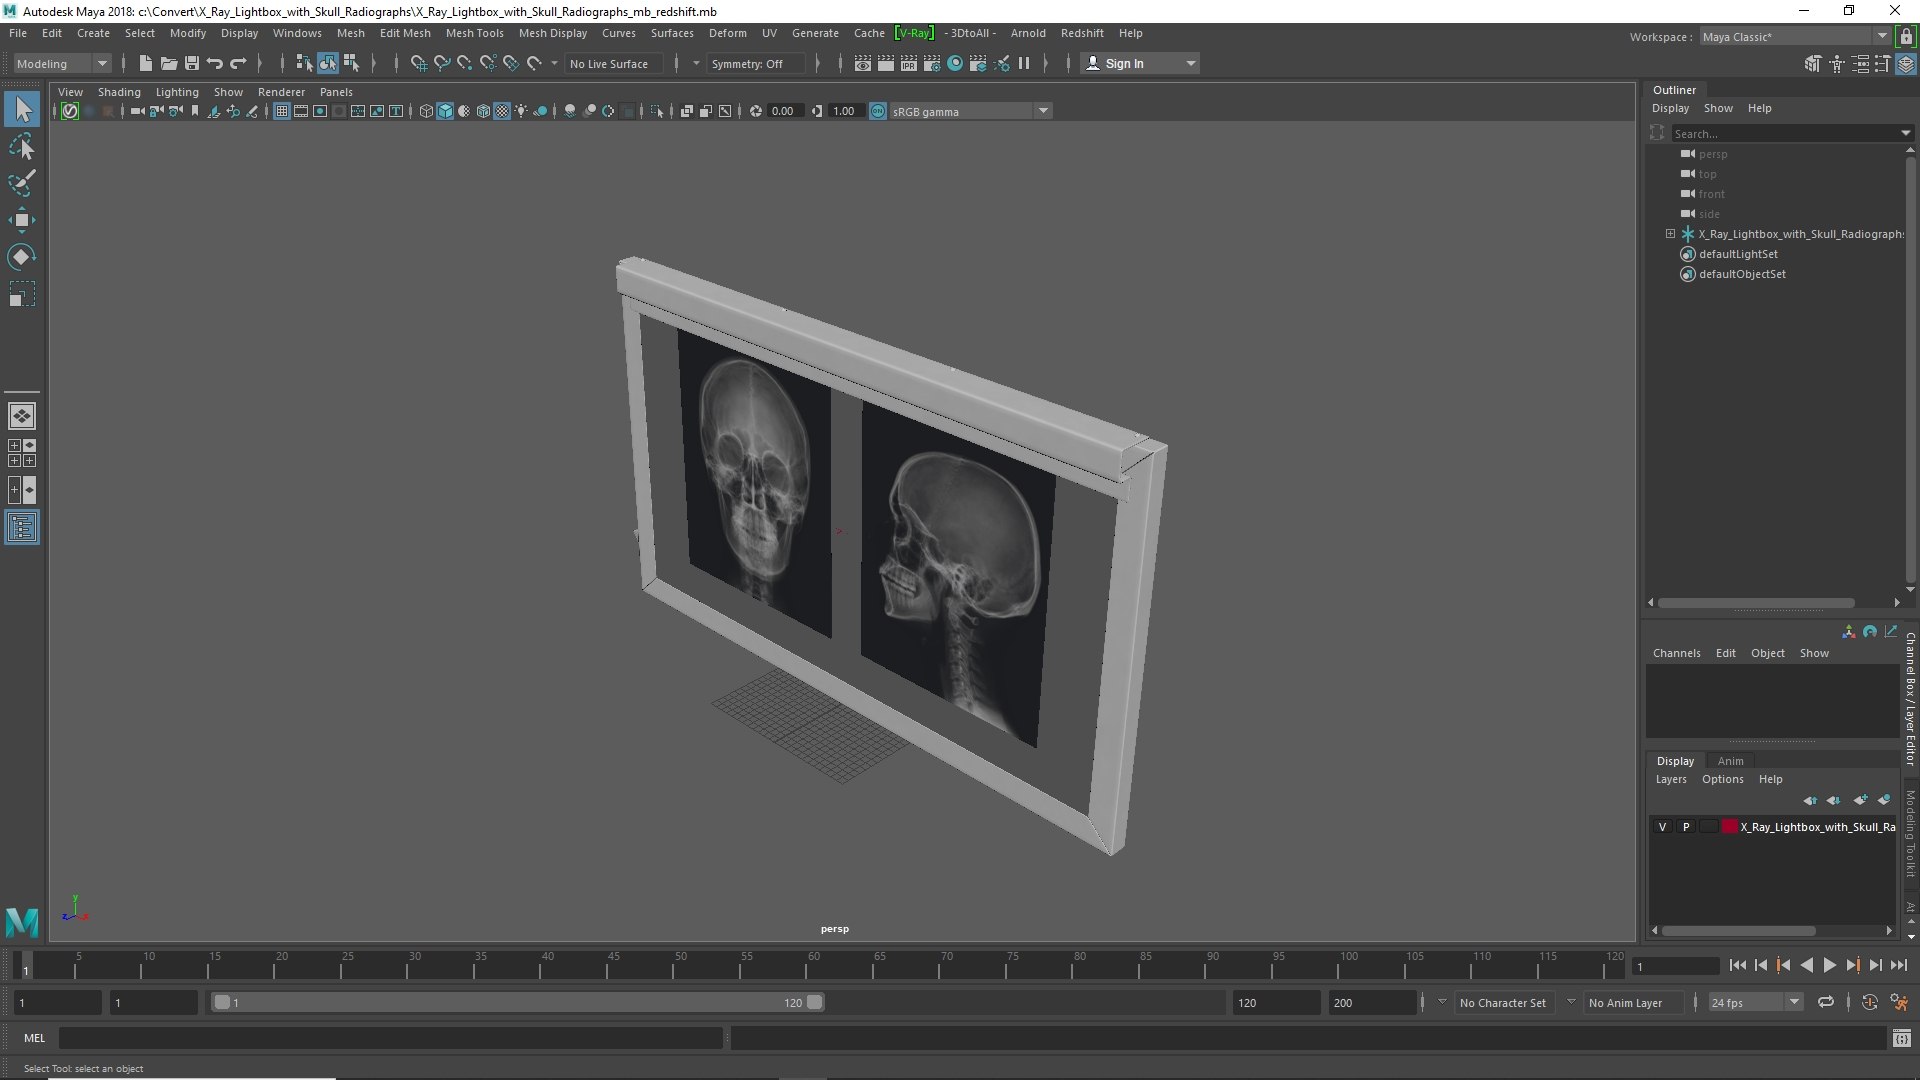Screen dimensions: 1920x1080
Task: Open Render Settings
Action: [931, 63]
